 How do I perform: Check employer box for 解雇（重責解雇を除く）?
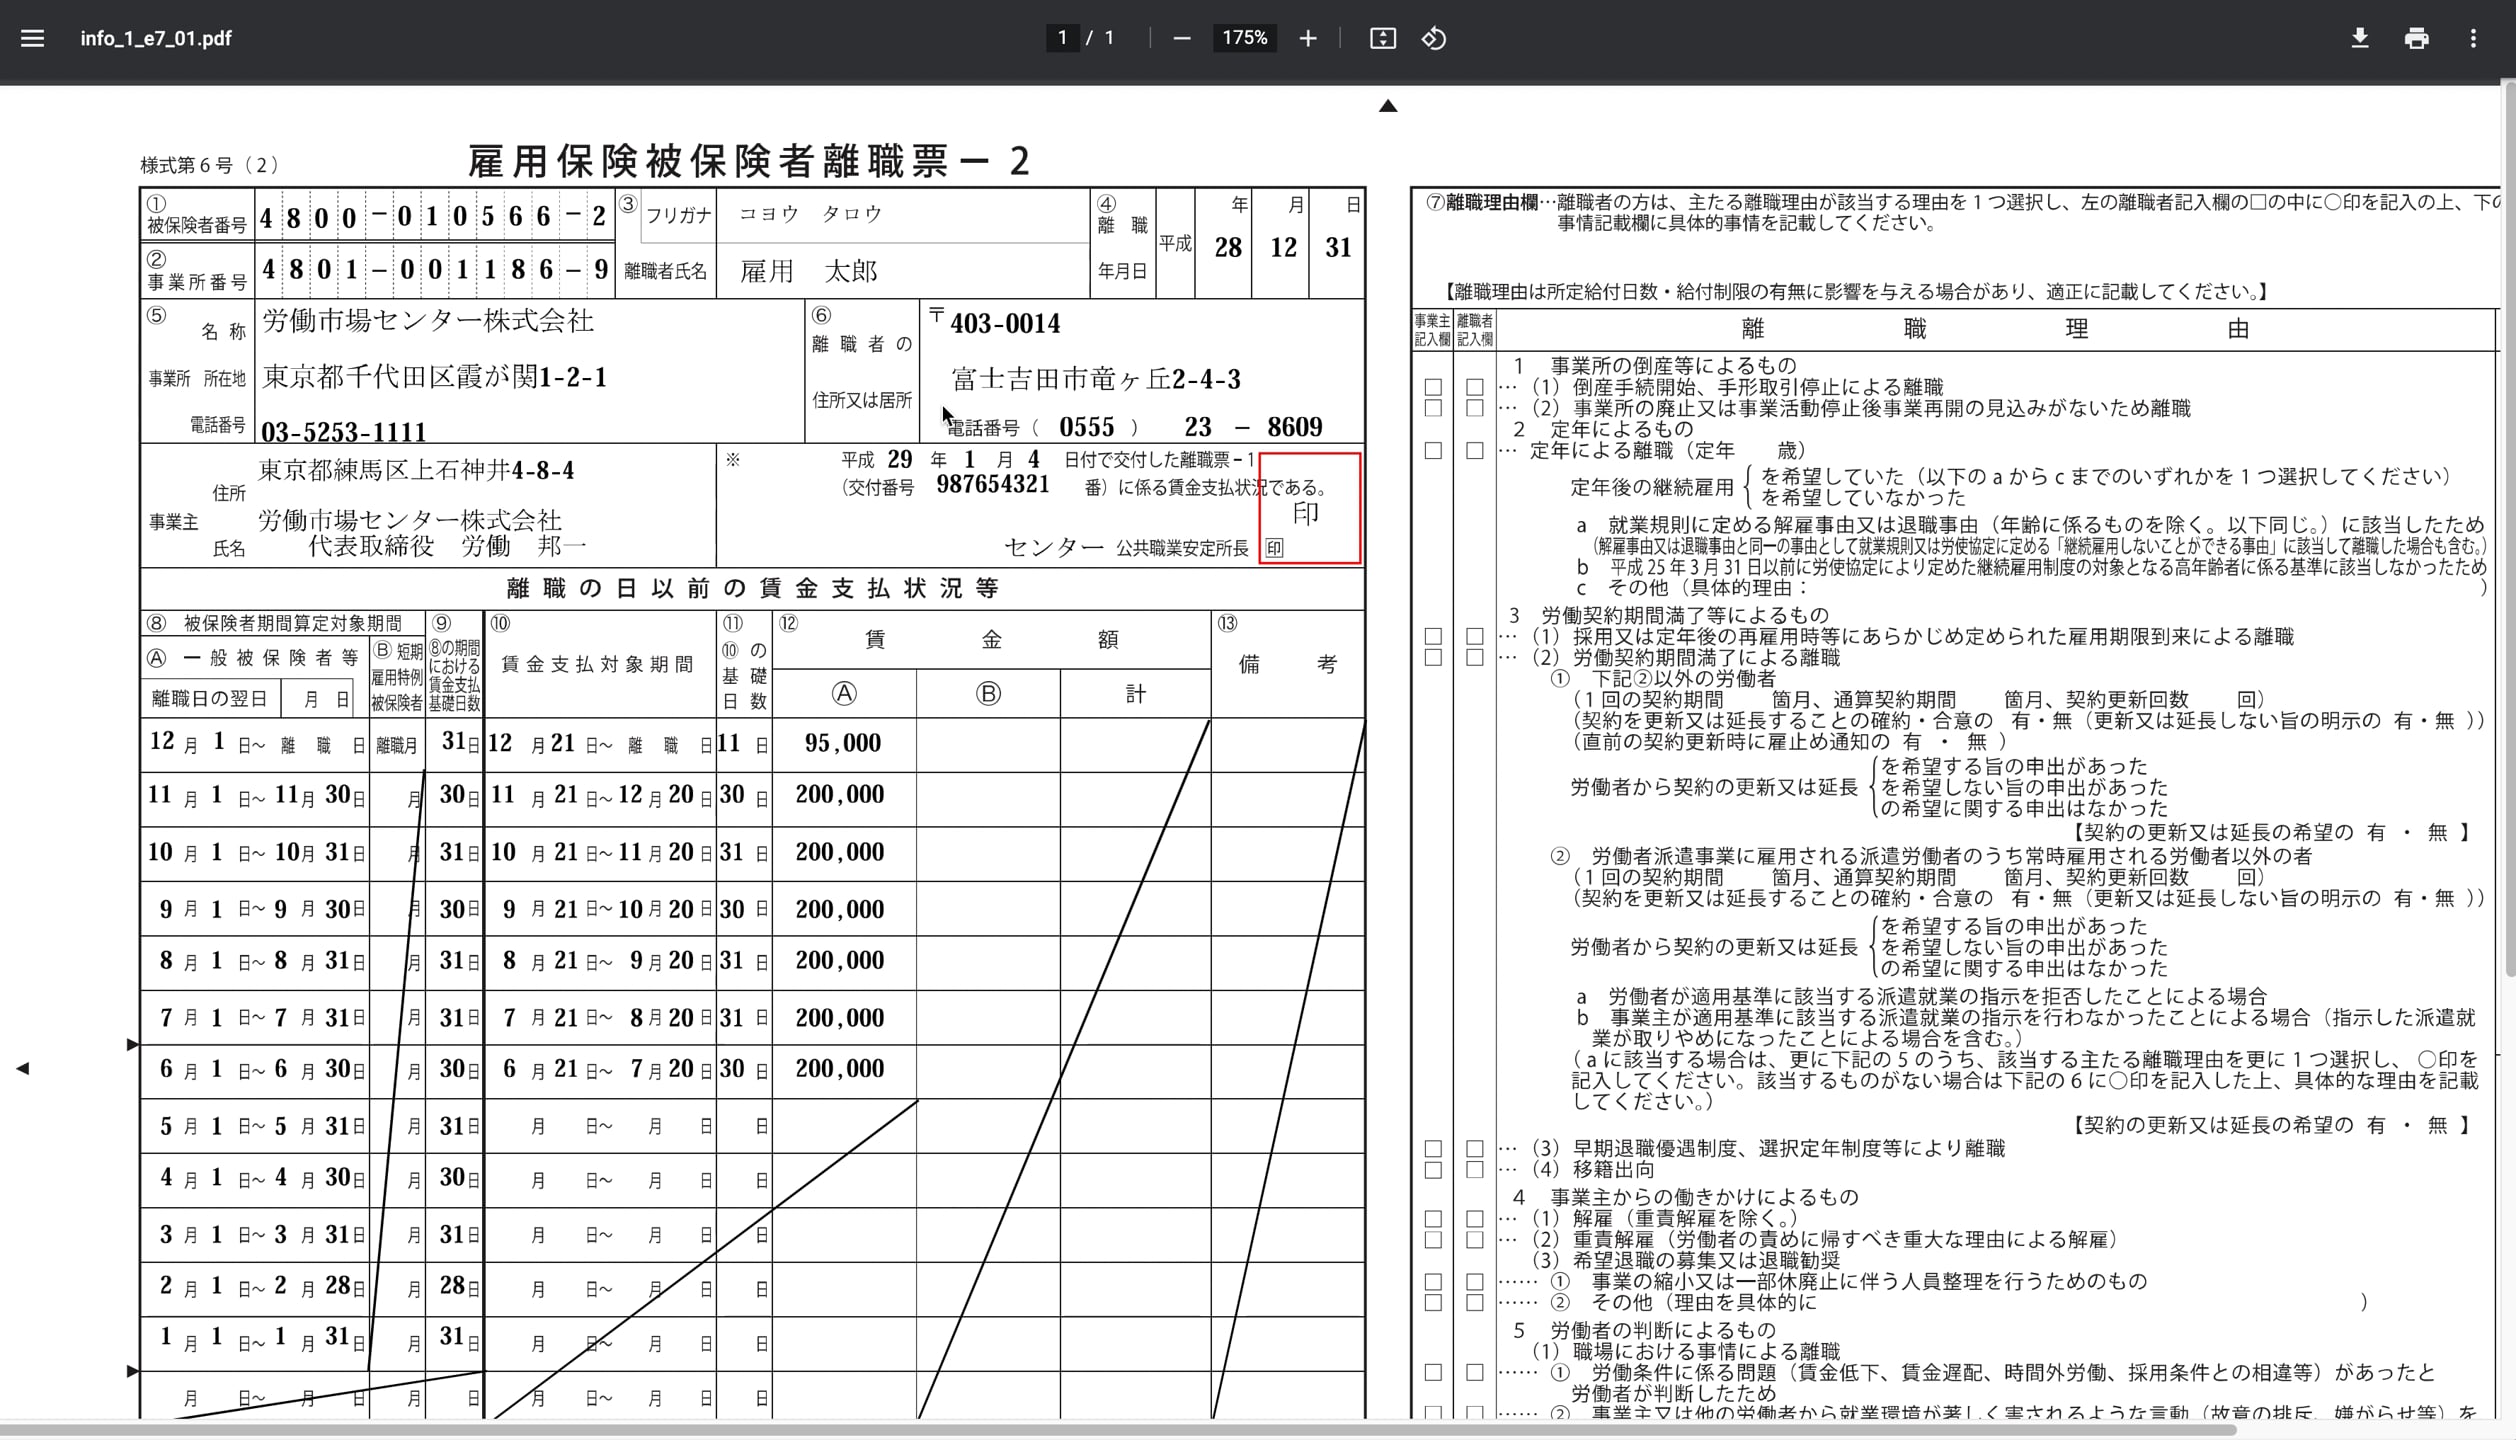point(1433,1219)
